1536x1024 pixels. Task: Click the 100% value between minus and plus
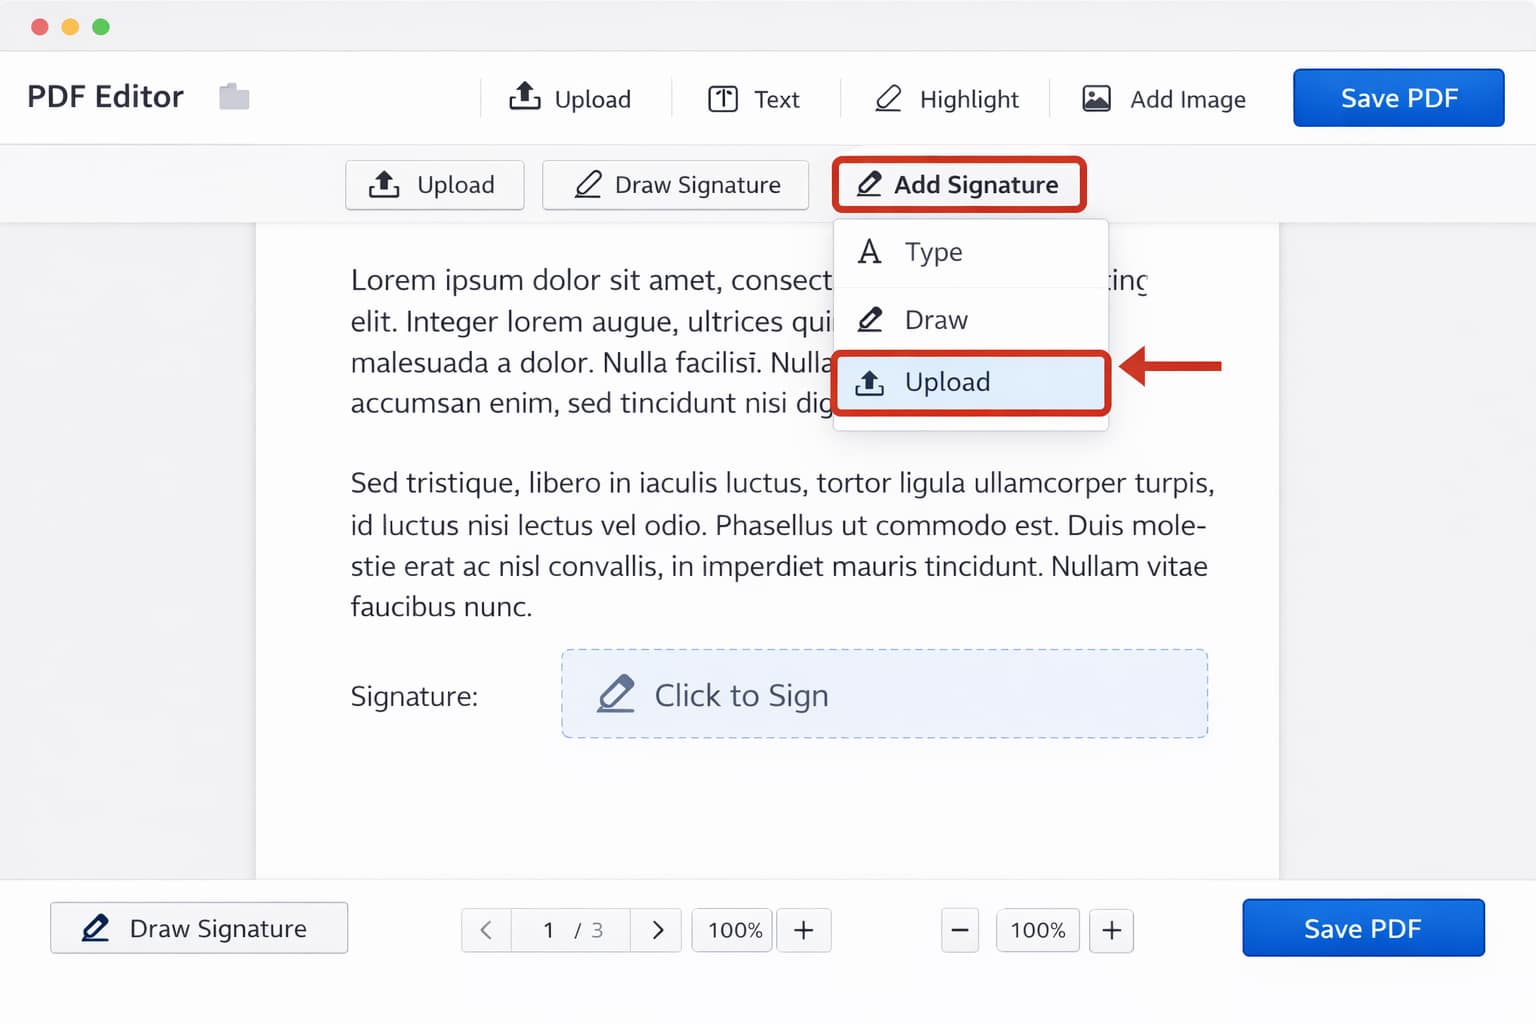[1038, 930]
